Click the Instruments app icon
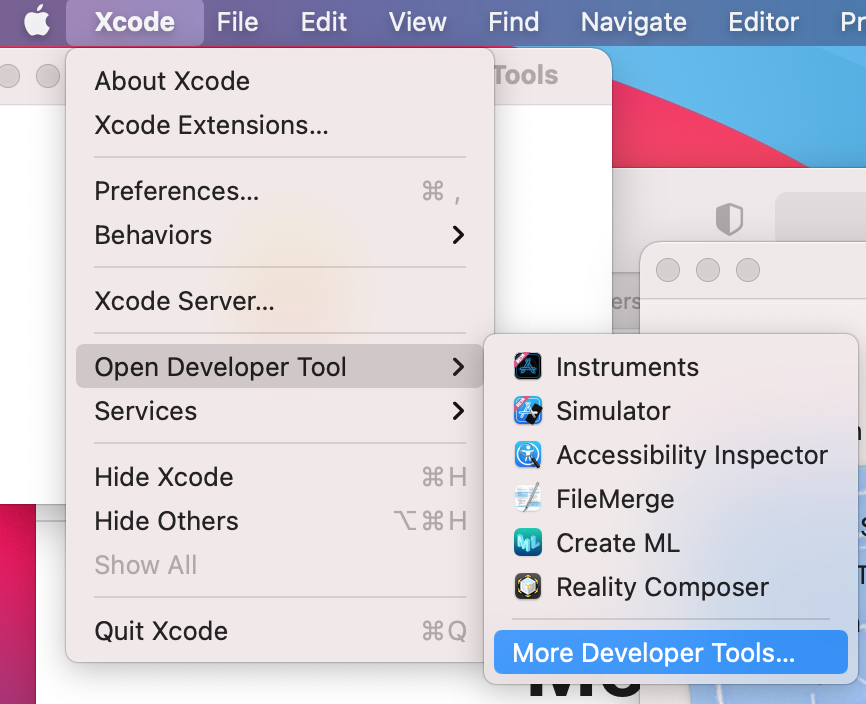 528,367
